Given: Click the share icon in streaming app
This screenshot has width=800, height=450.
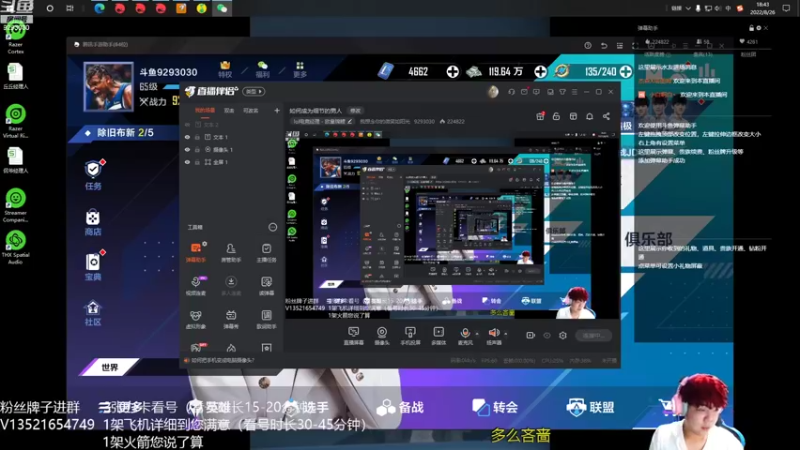Looking at the screenshot, I should (606, 116).
